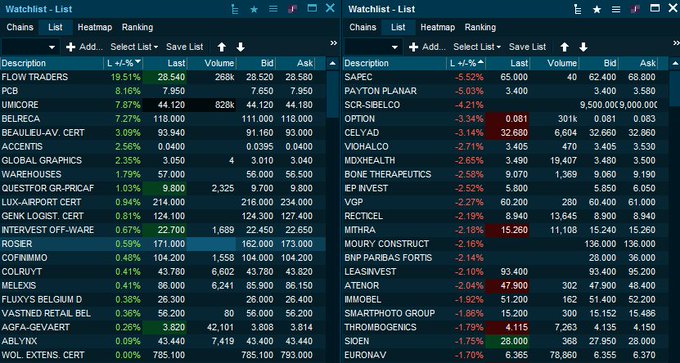Select the FLOW TRADERS row
Viewport: 680px width, 363px height.
click(x=163, y=77)
